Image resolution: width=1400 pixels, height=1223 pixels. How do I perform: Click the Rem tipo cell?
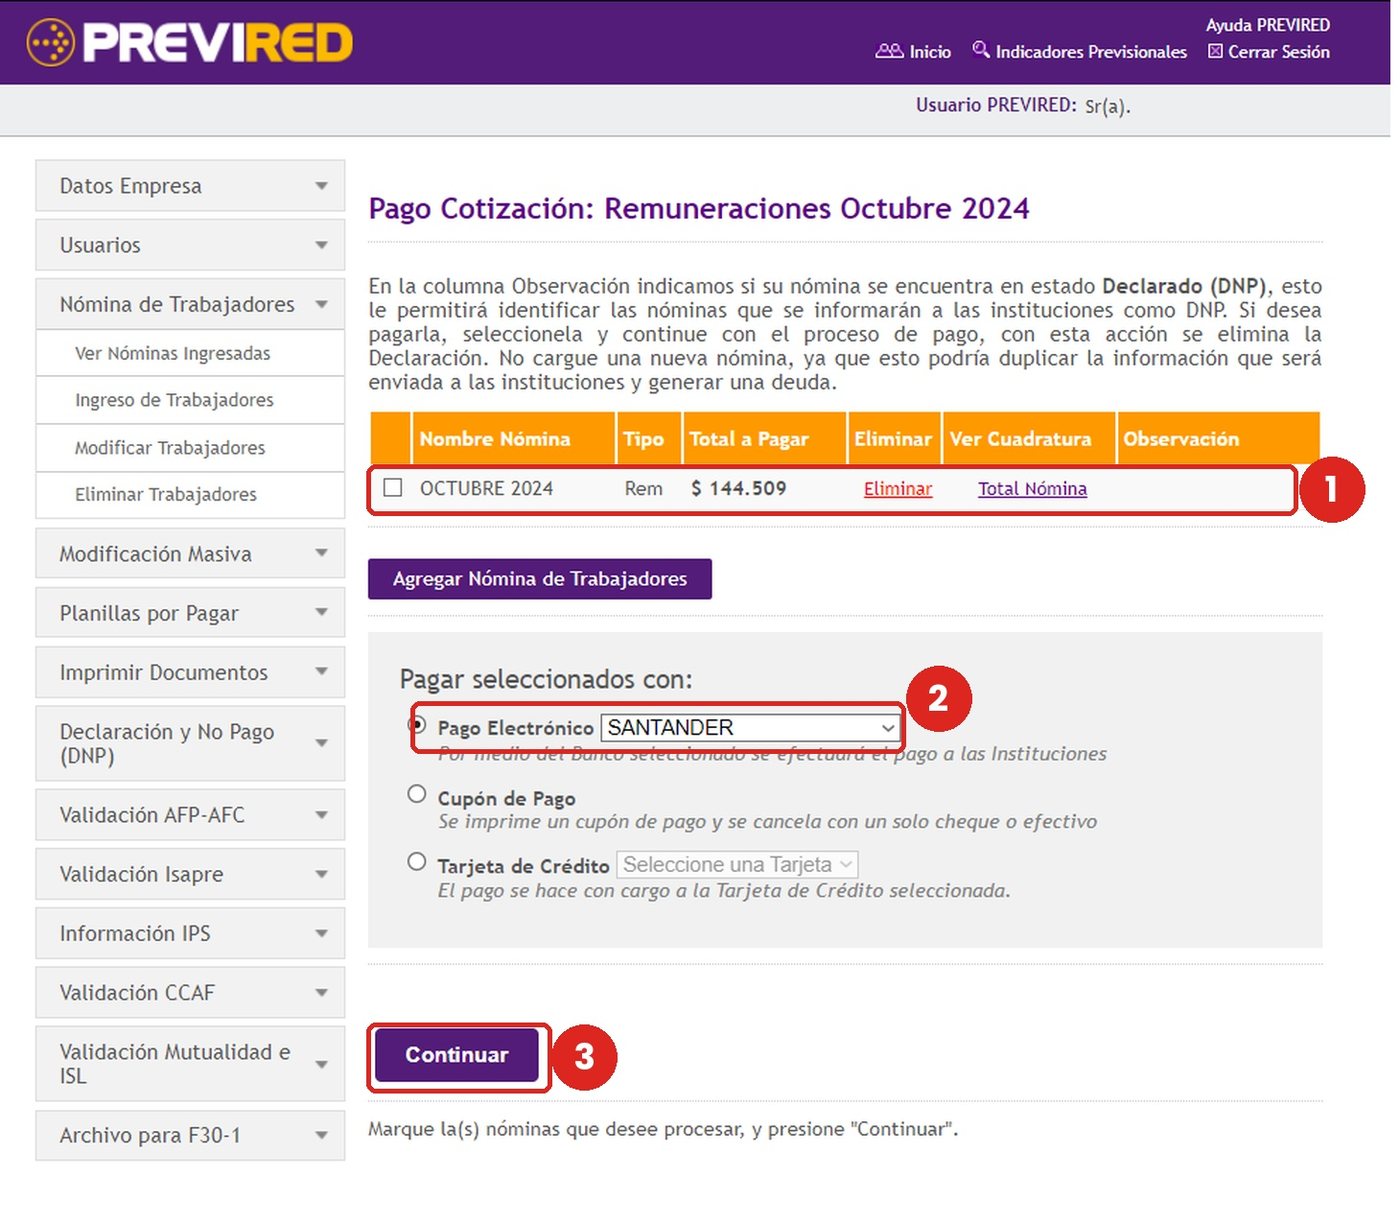point(644,489)
